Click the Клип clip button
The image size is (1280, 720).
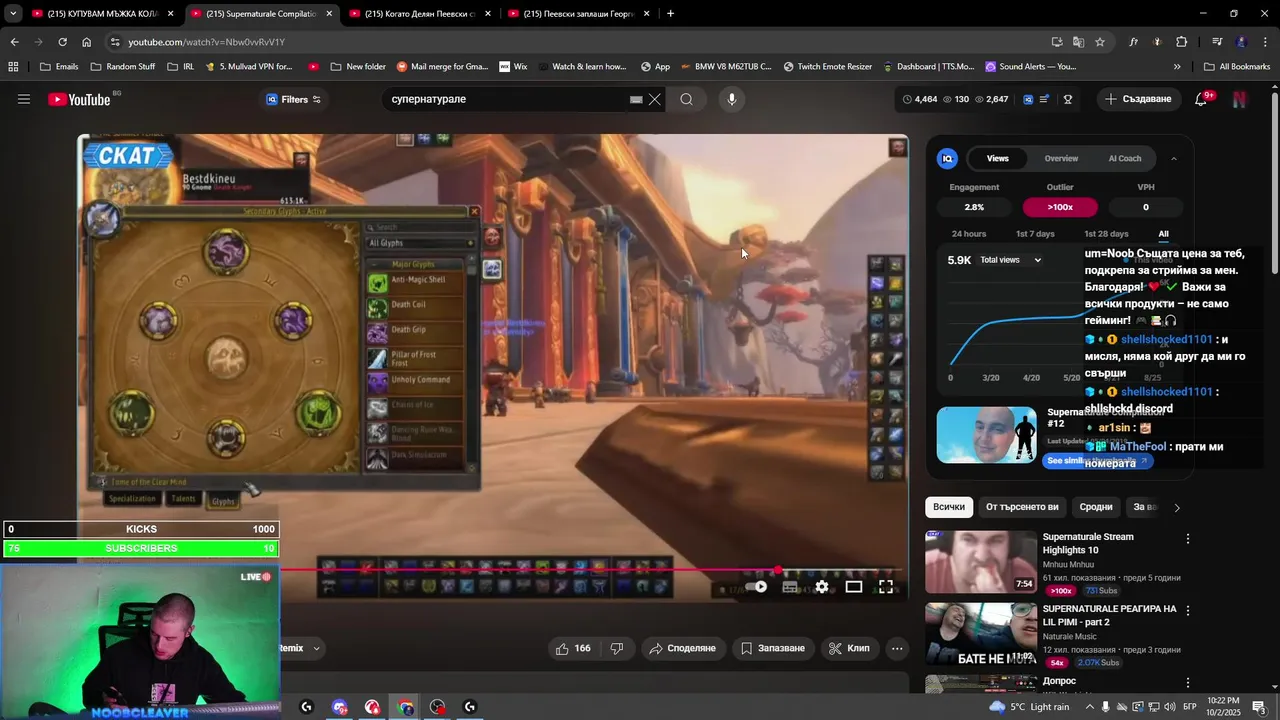(849, 648)
